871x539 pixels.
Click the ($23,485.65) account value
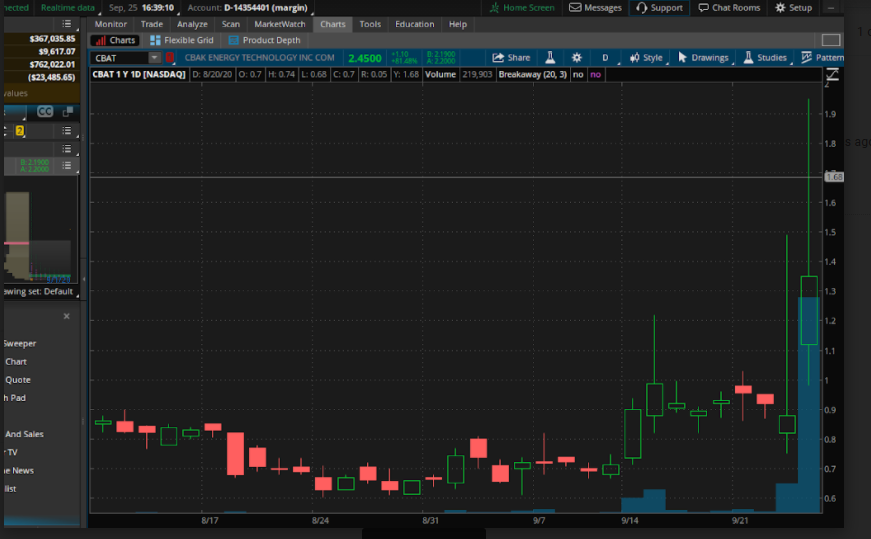(x=51, y=77)
